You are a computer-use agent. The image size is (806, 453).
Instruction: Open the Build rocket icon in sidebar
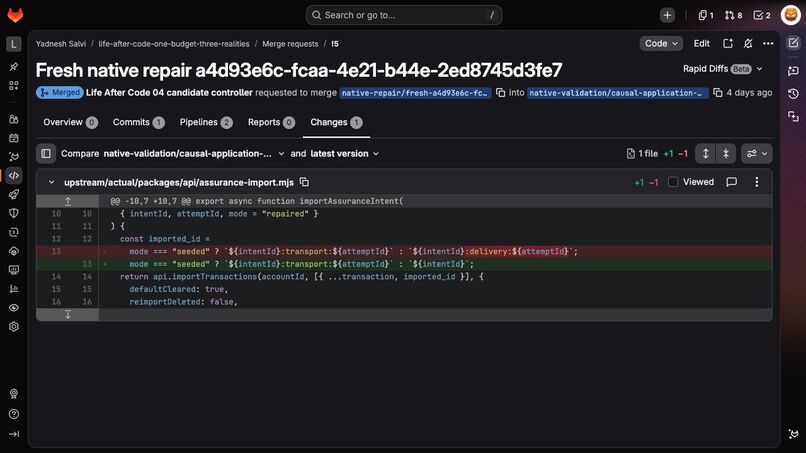(x=14, y=194)
